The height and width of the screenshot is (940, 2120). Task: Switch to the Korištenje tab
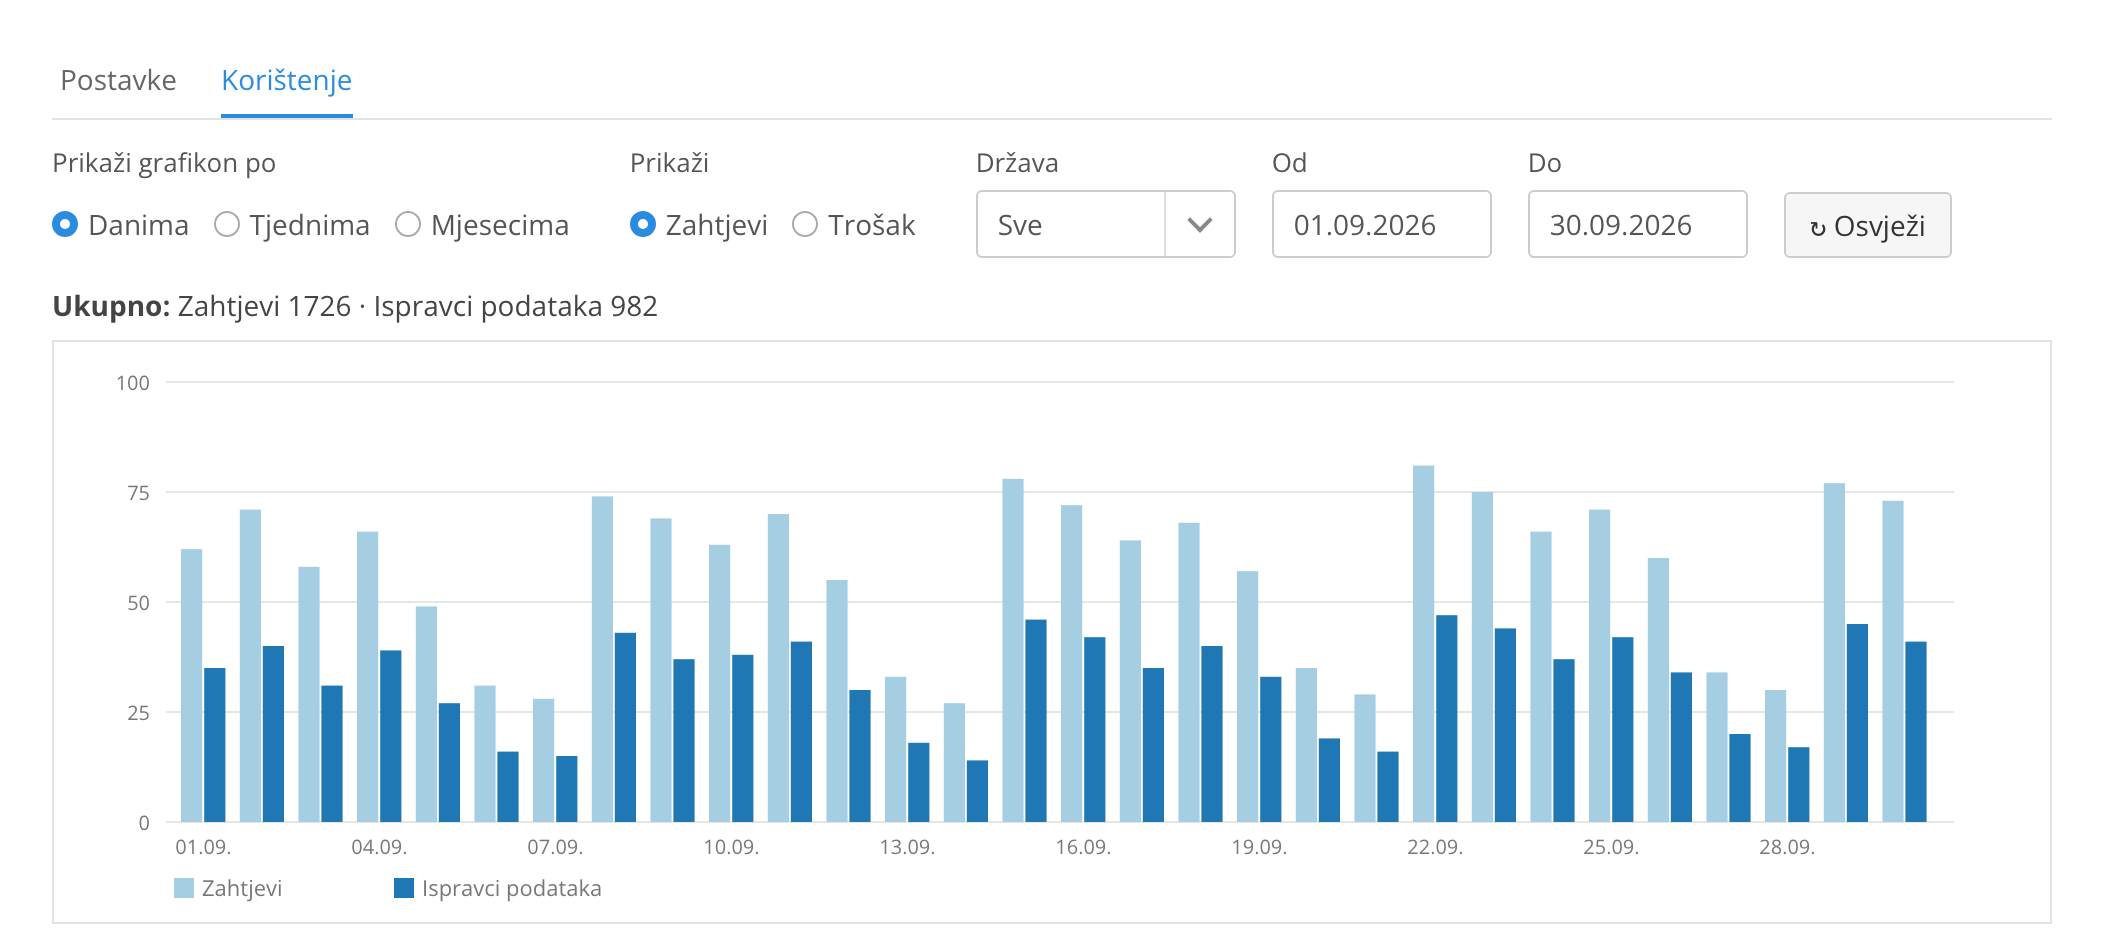[287, 80]
